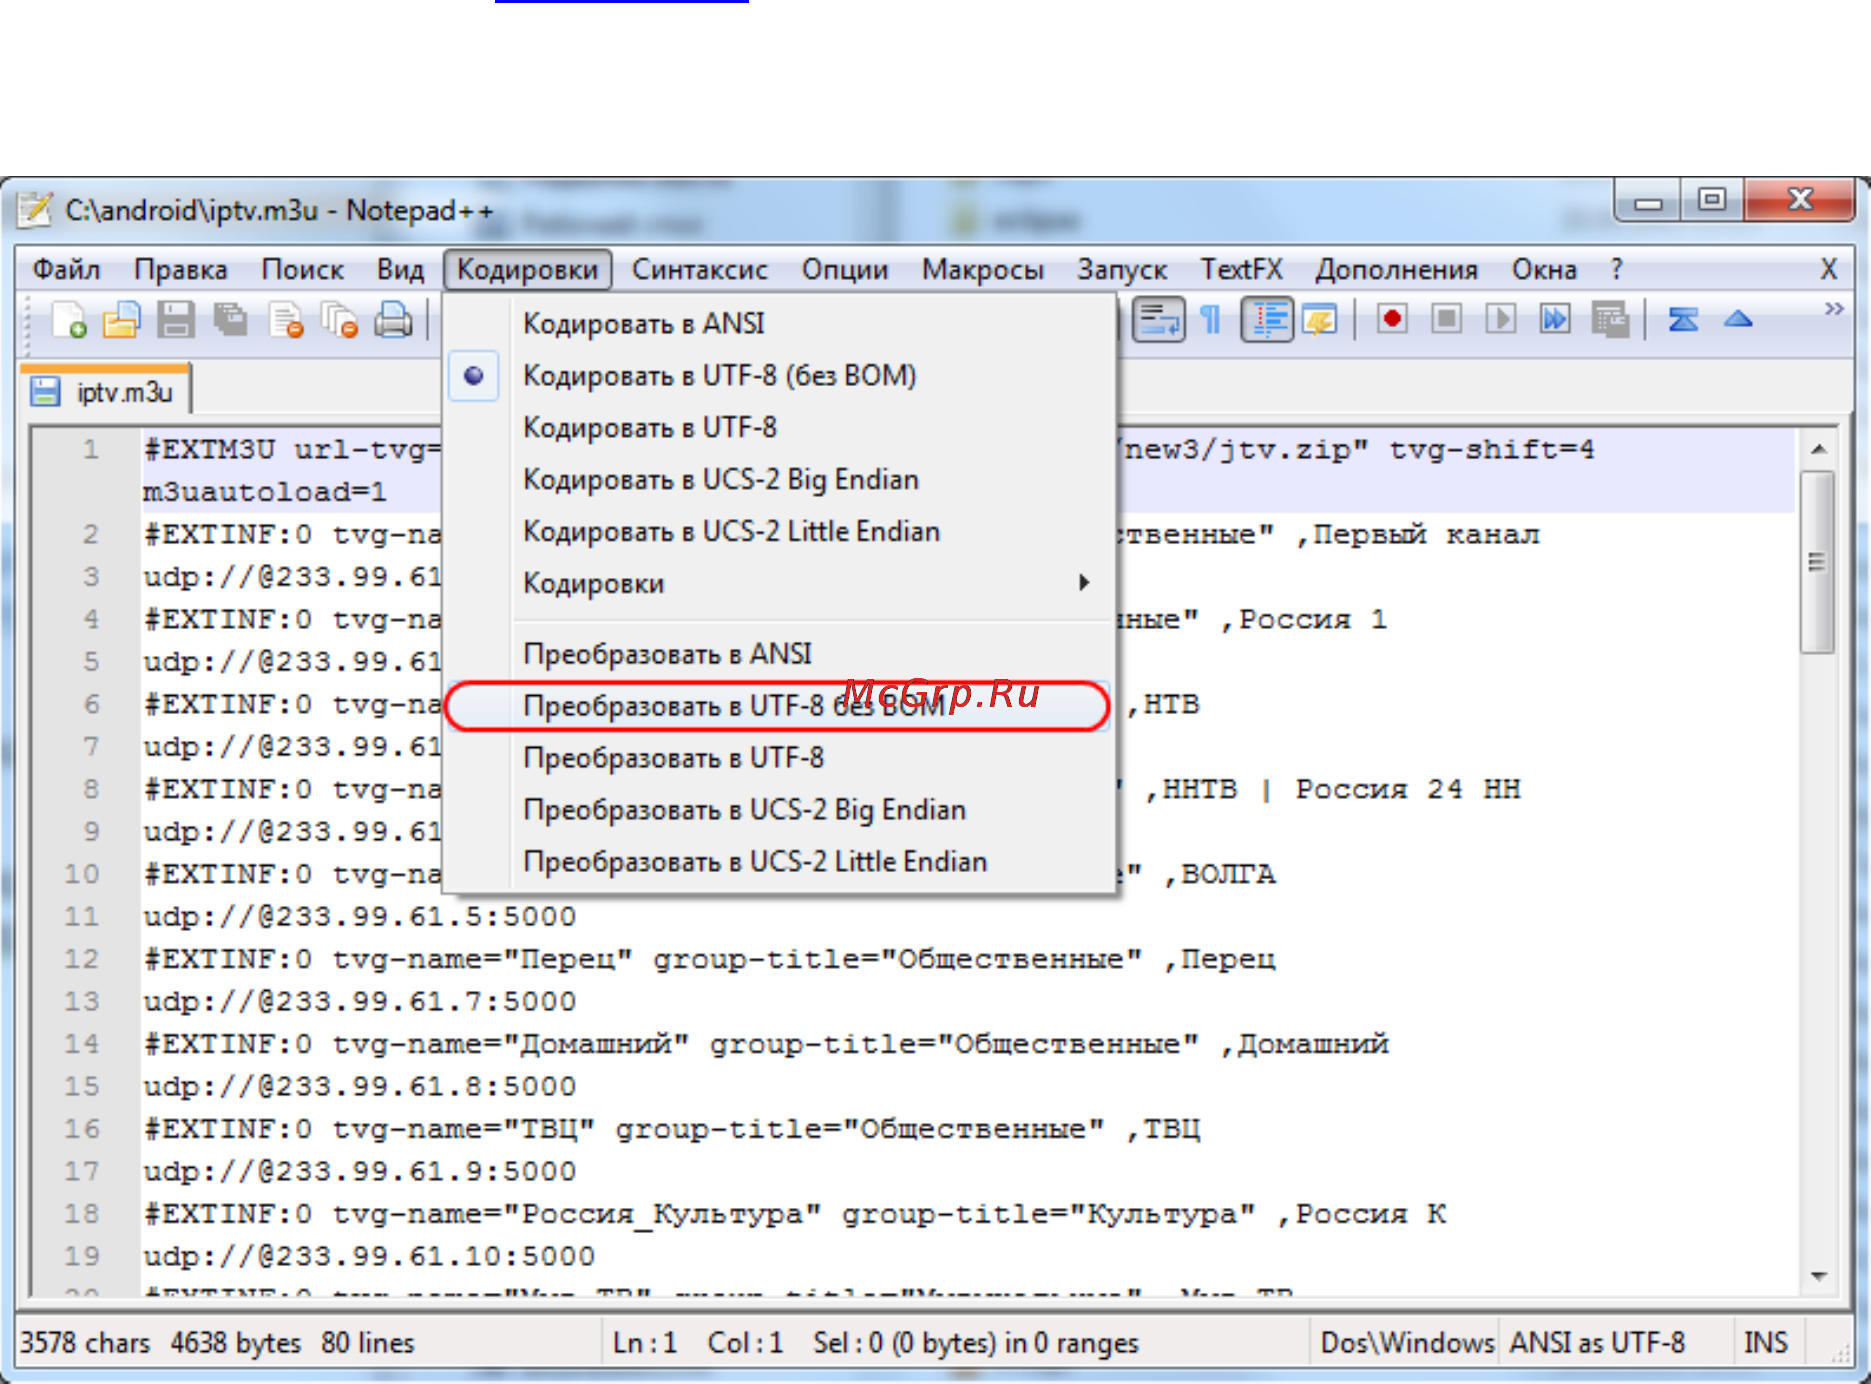The width and height of the screenshot is (1871, 1384).
Task: Choose Кодировать в ANSI
Action: 780,324
